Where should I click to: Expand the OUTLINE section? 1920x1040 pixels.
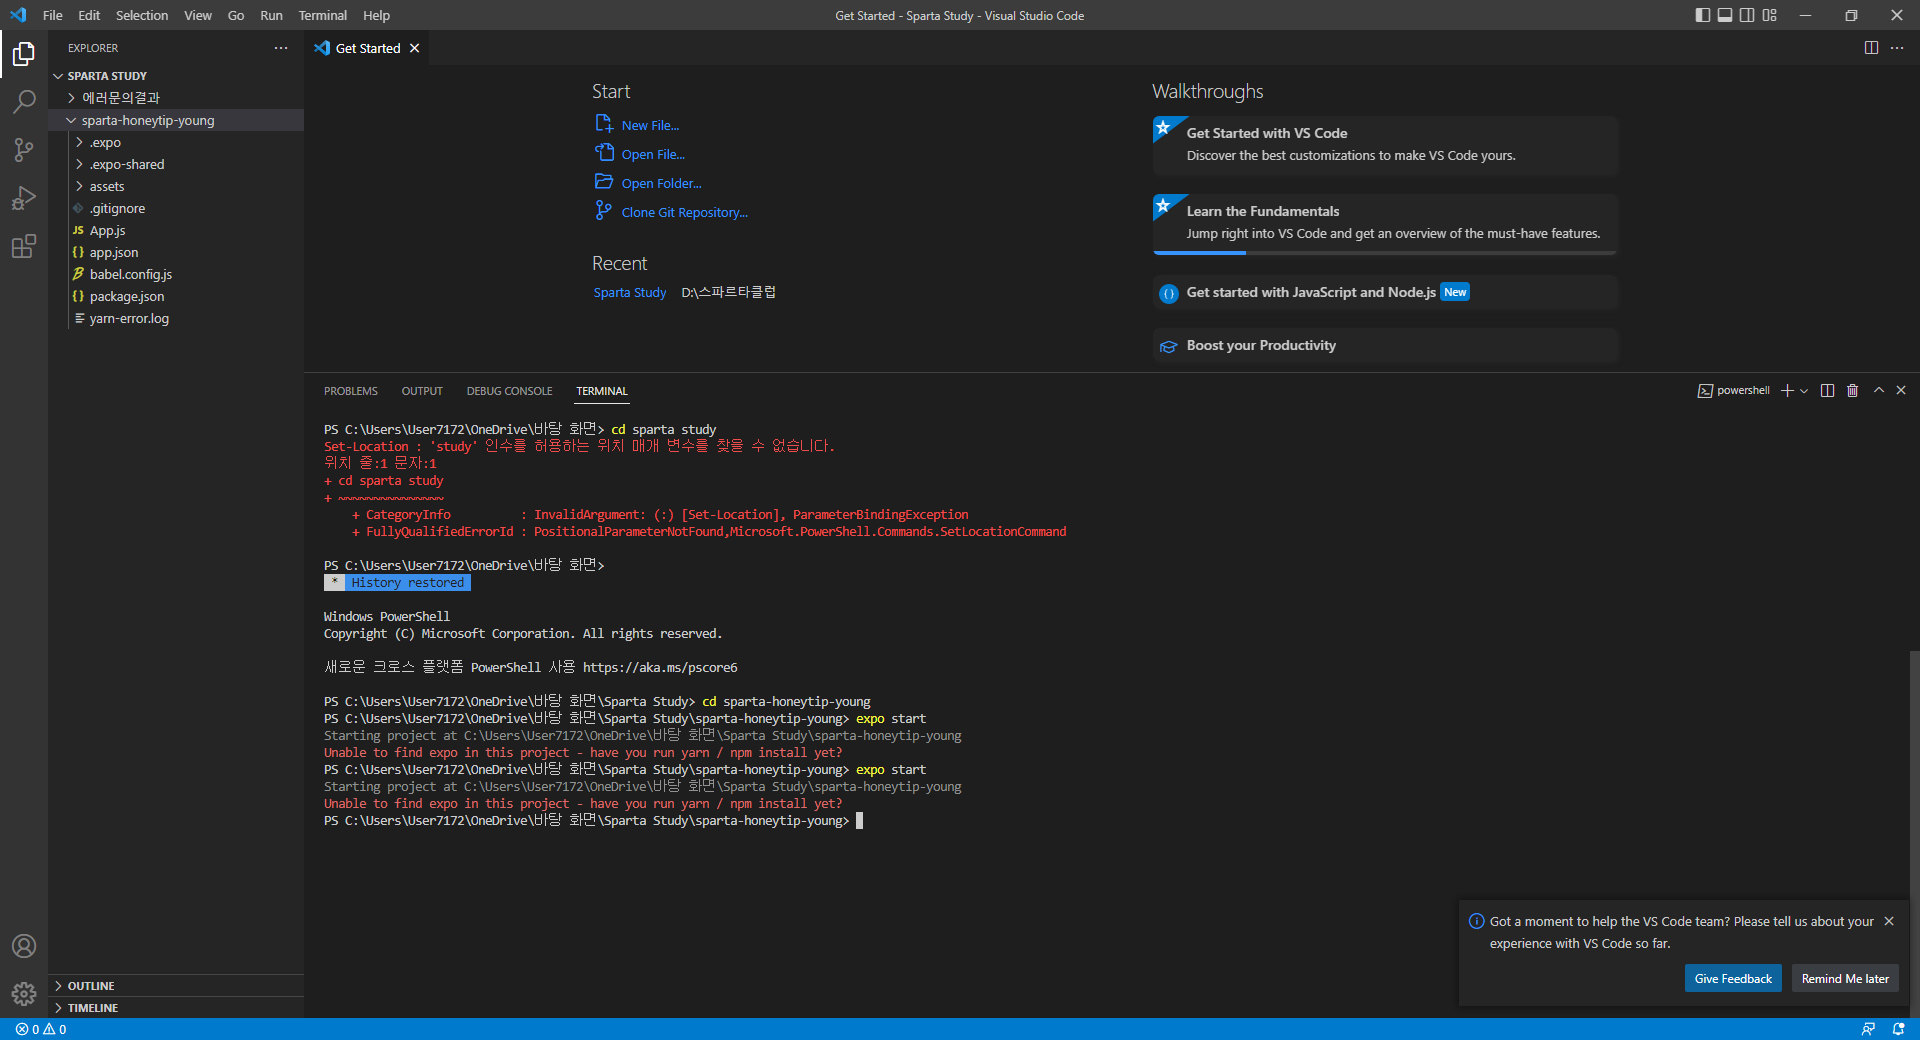(176, 986)
